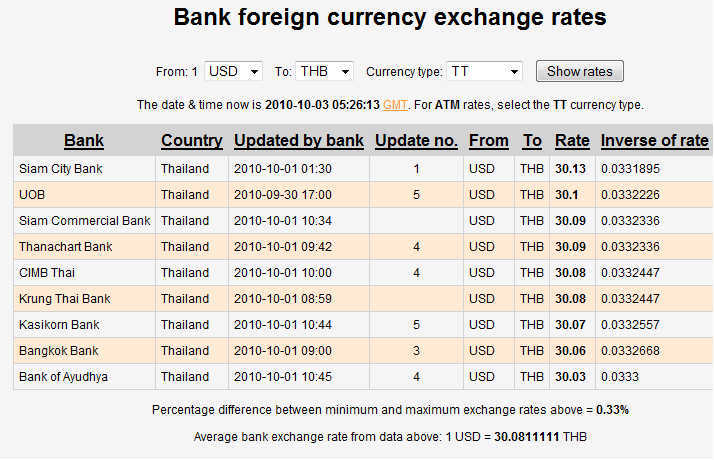The image size is (714, 460).
Task: Sort by Inverse of rate header
Action: pyautogui.click(x=654, y=140)
